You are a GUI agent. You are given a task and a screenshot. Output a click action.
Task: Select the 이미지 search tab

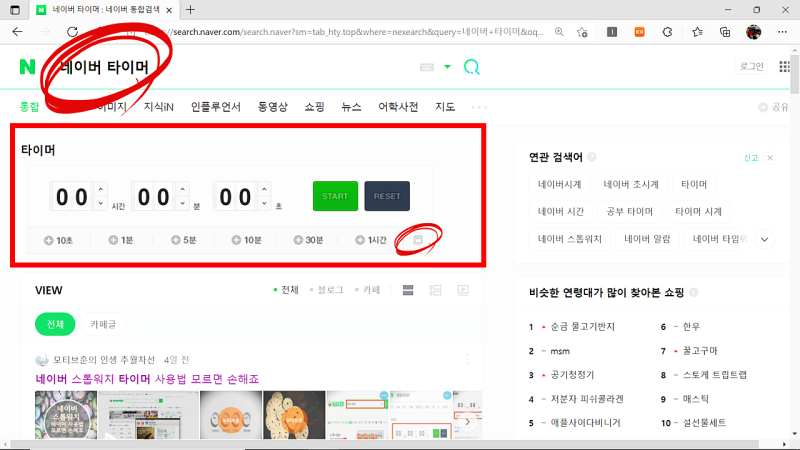(112, 107)
